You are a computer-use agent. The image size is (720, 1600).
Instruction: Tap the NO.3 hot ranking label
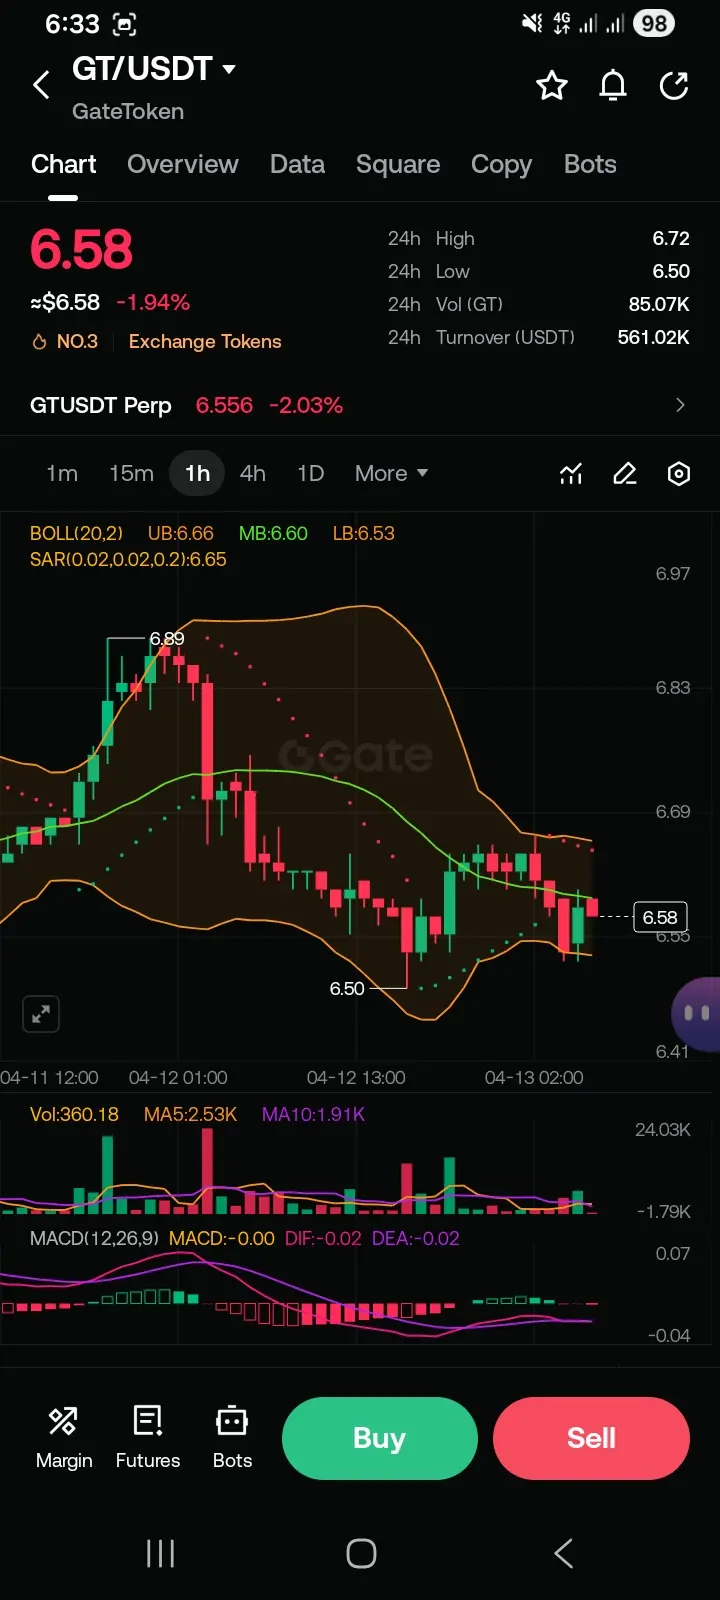click(x=65, y=342)
